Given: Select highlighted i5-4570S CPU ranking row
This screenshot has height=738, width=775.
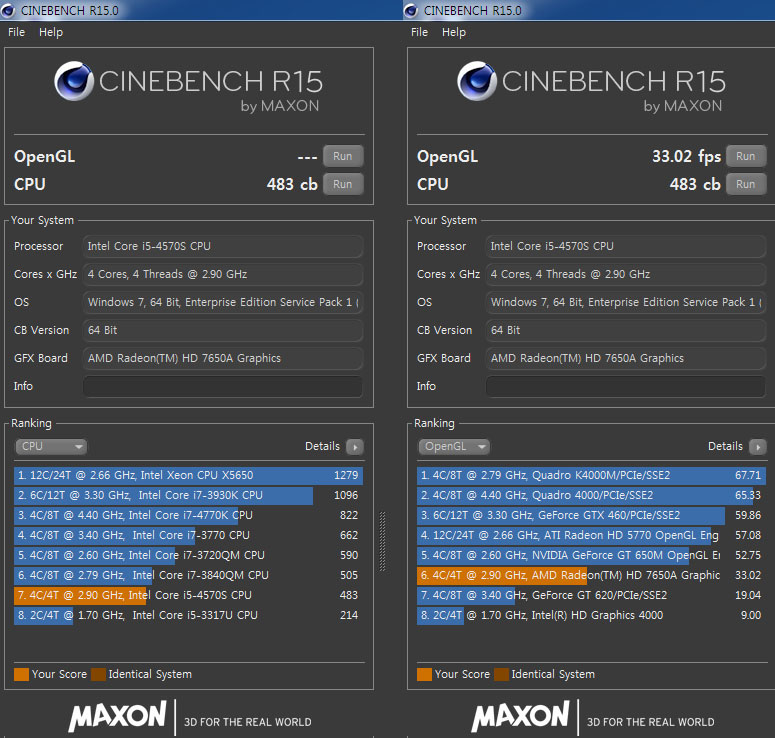Looking at the screenshot, I should [188, 596].
